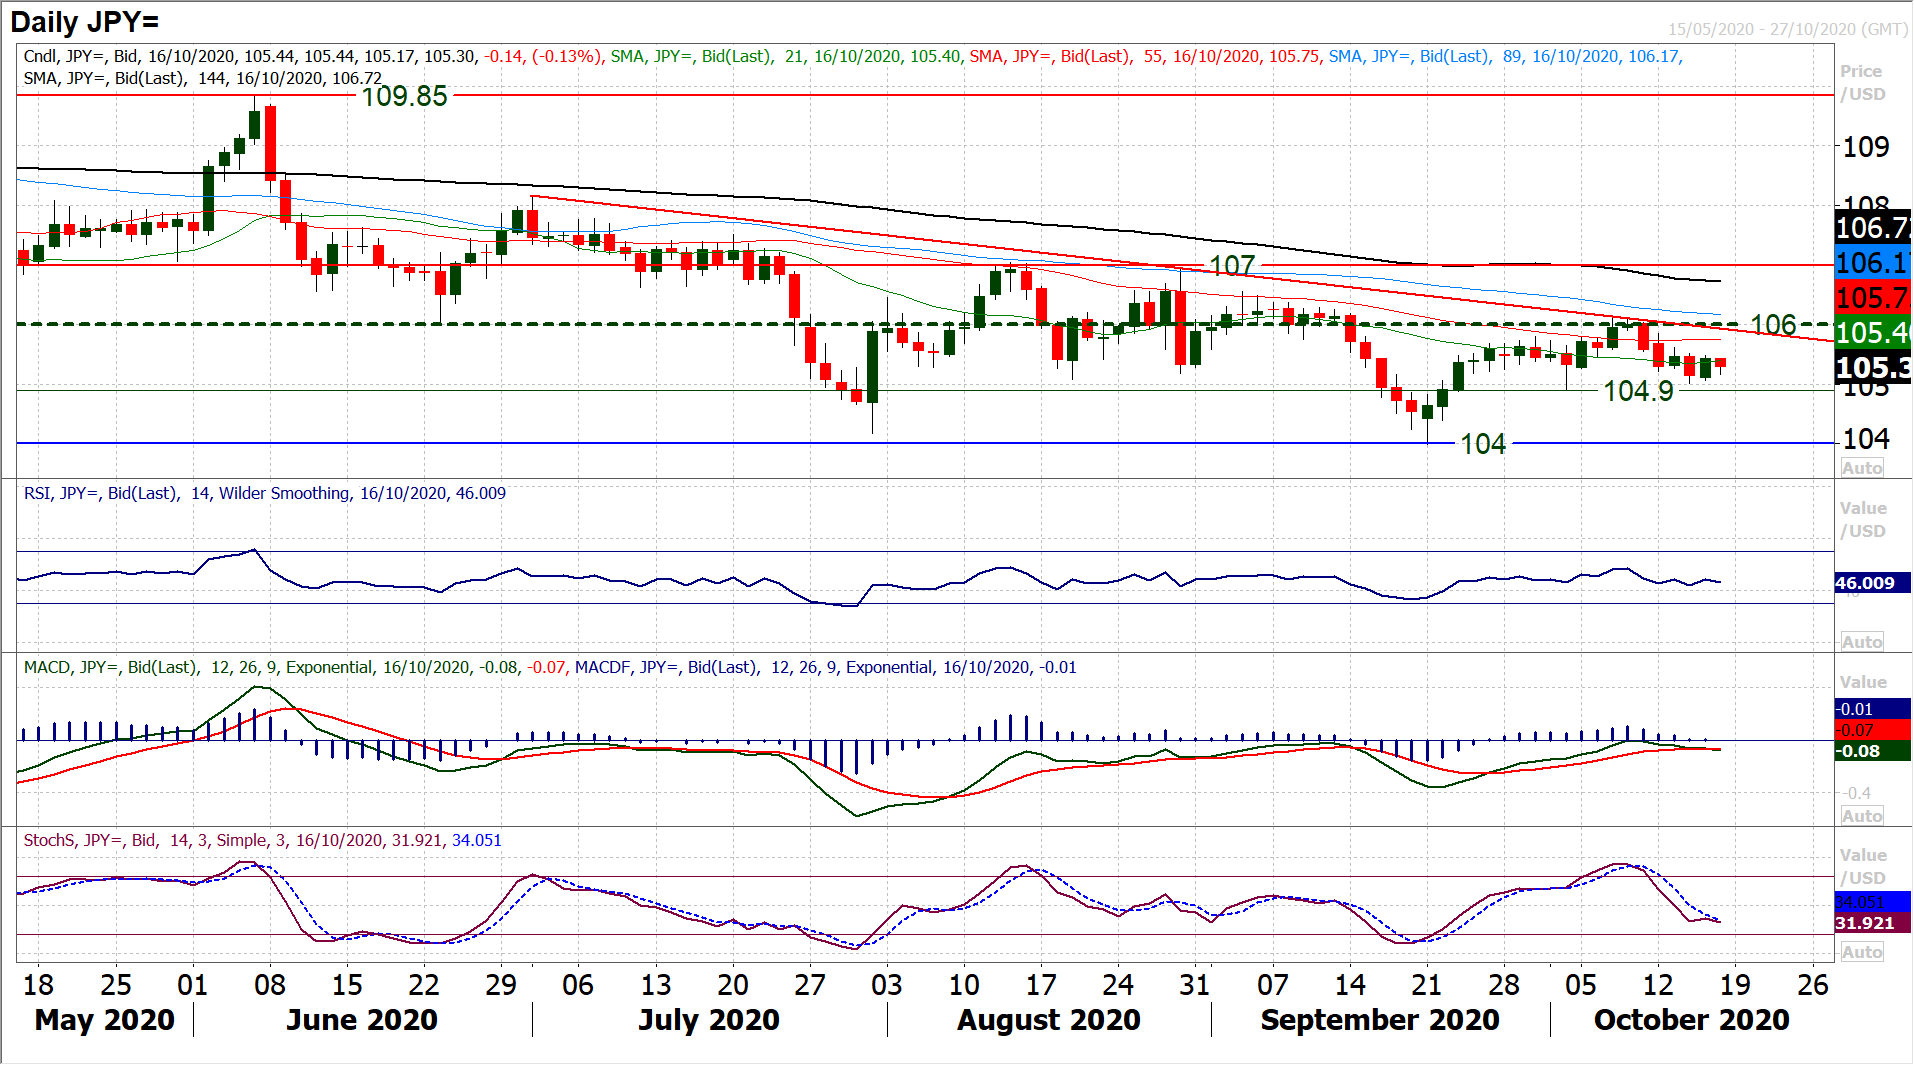Click the 107 price level annotation

pos(1232,265)
